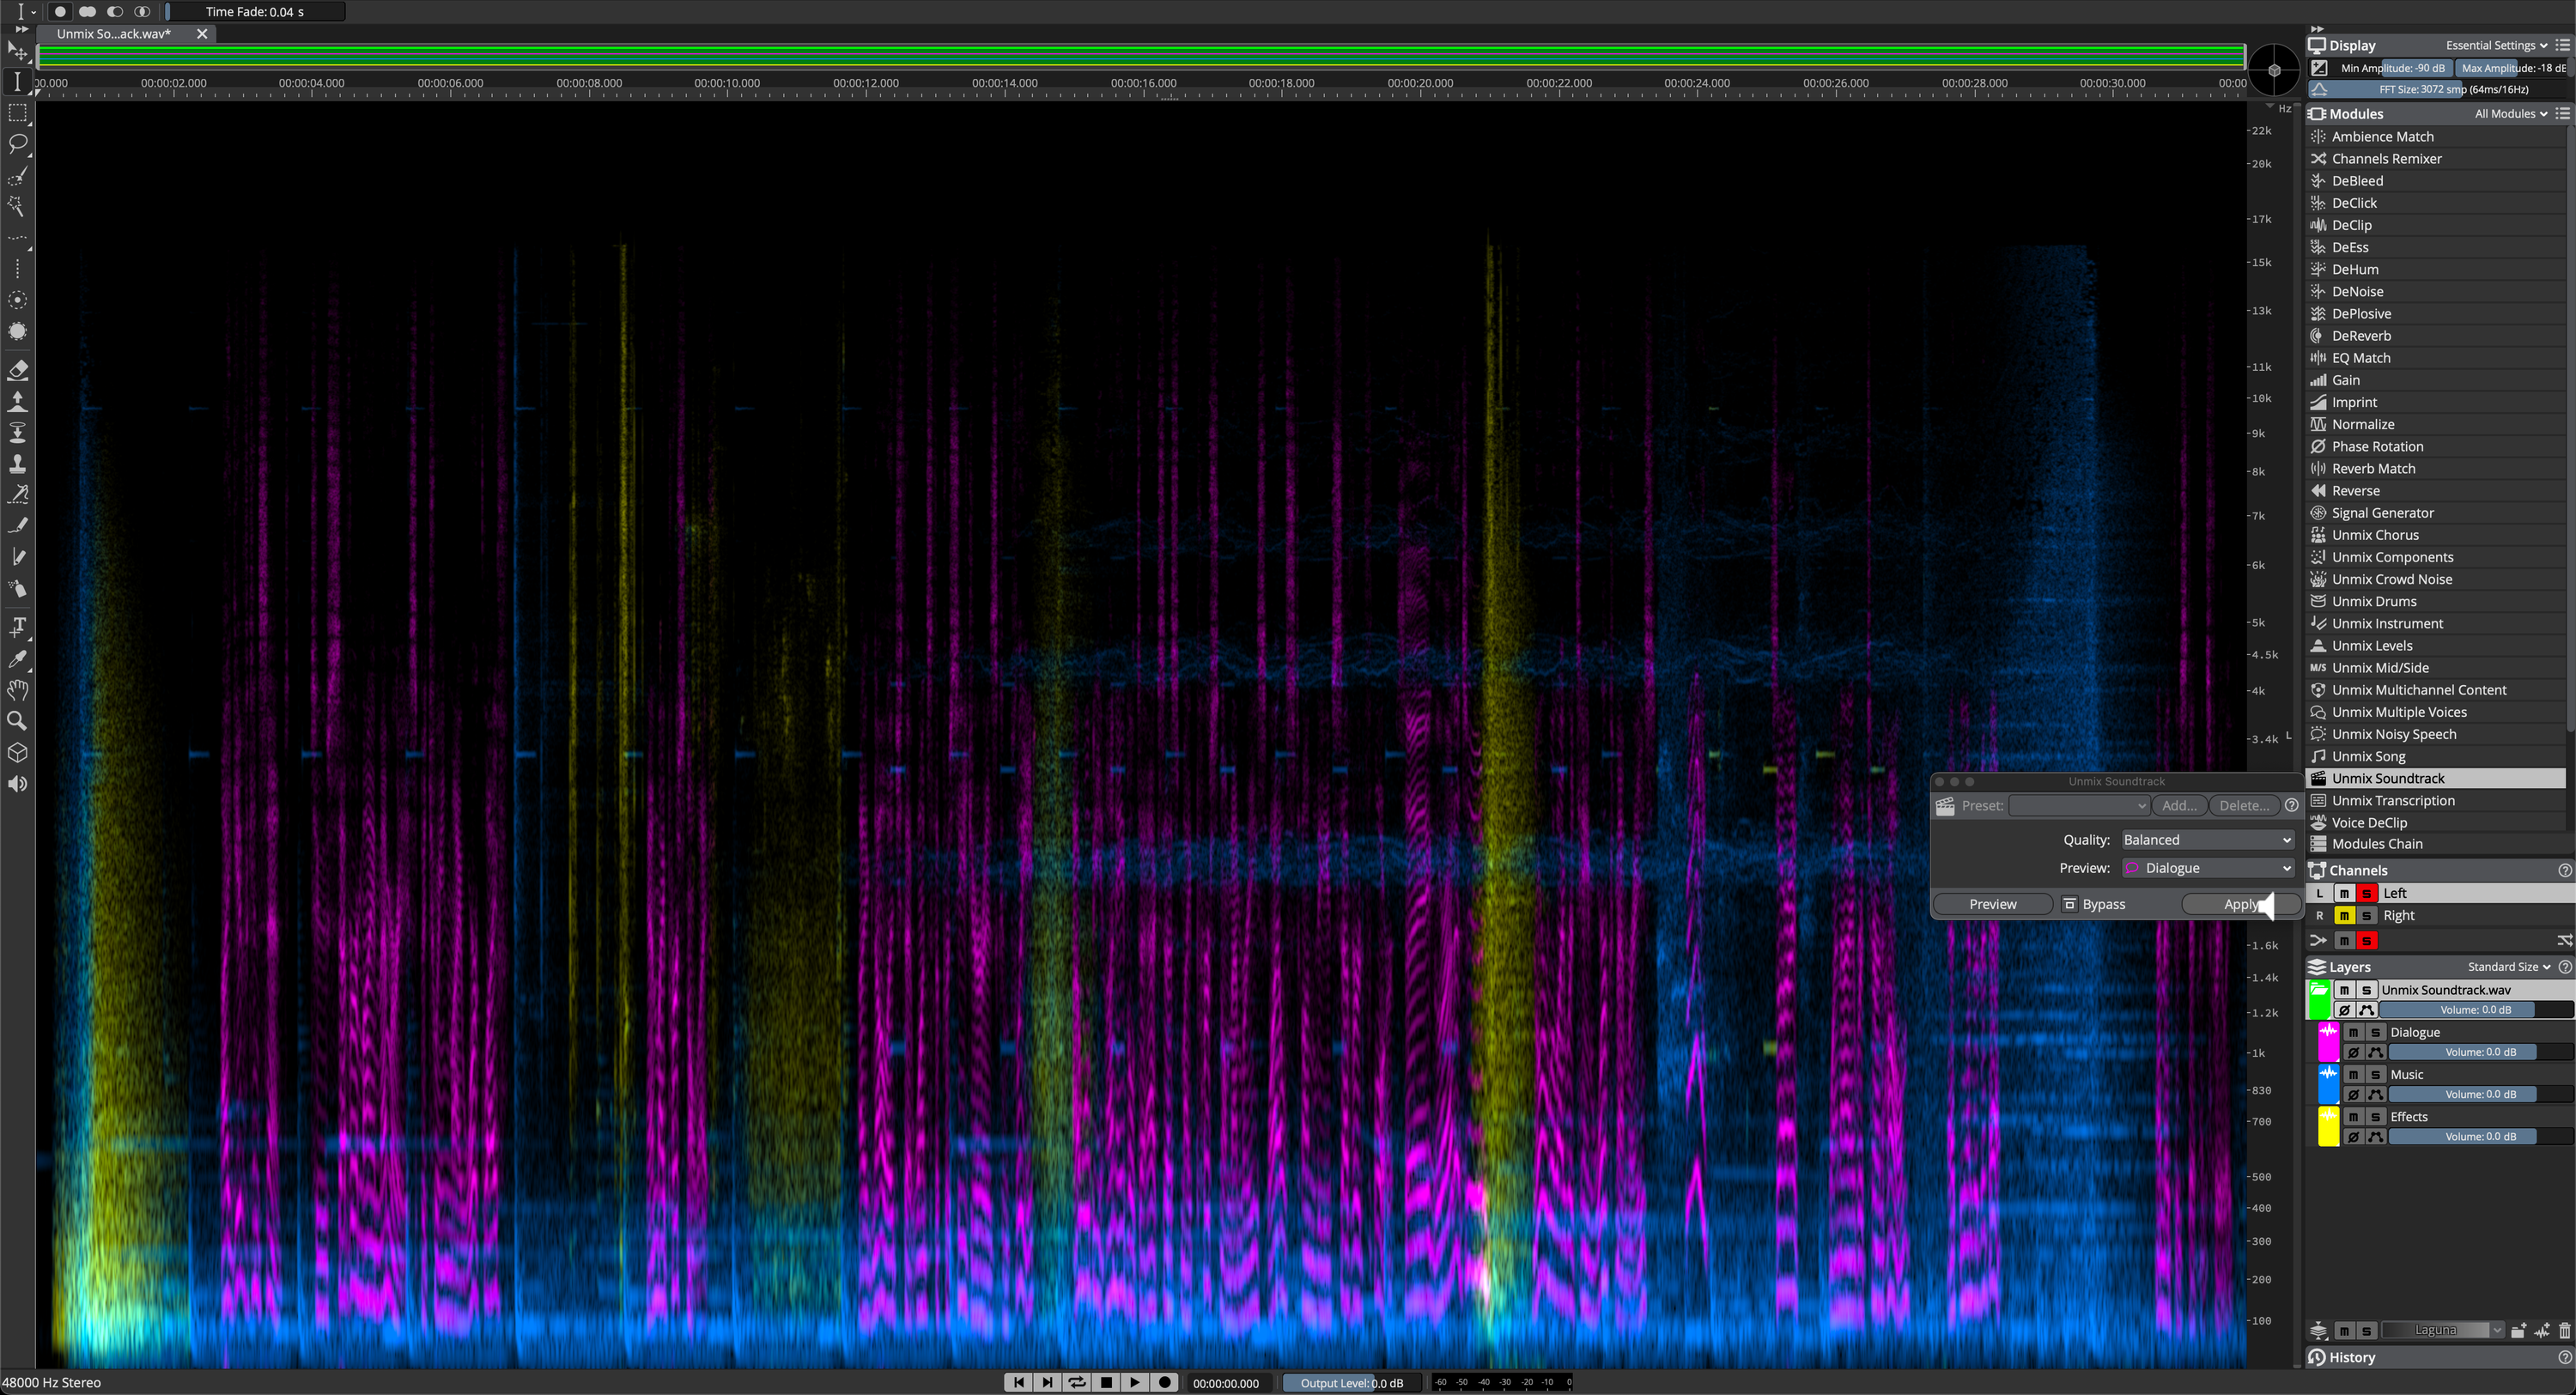Click the Play button in transport bar
Viewport: 2576px width, 1395px height.
pyautogui.click(x=1134, y=1382)
